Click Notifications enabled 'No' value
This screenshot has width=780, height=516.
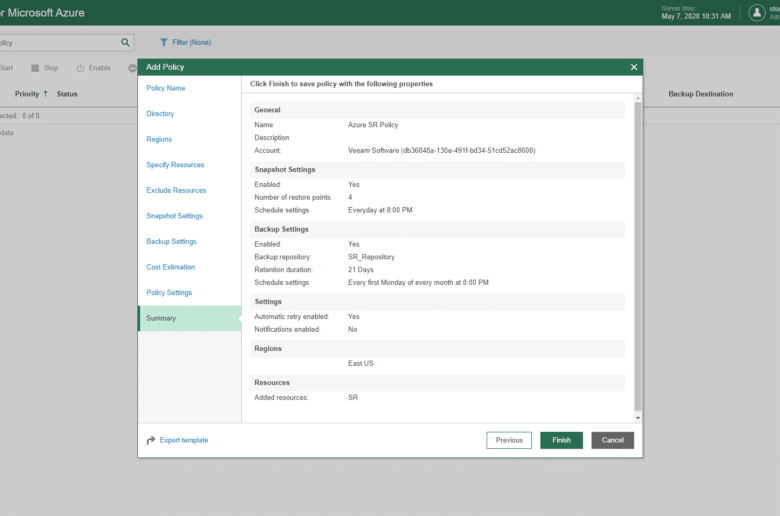pos(353,329)
